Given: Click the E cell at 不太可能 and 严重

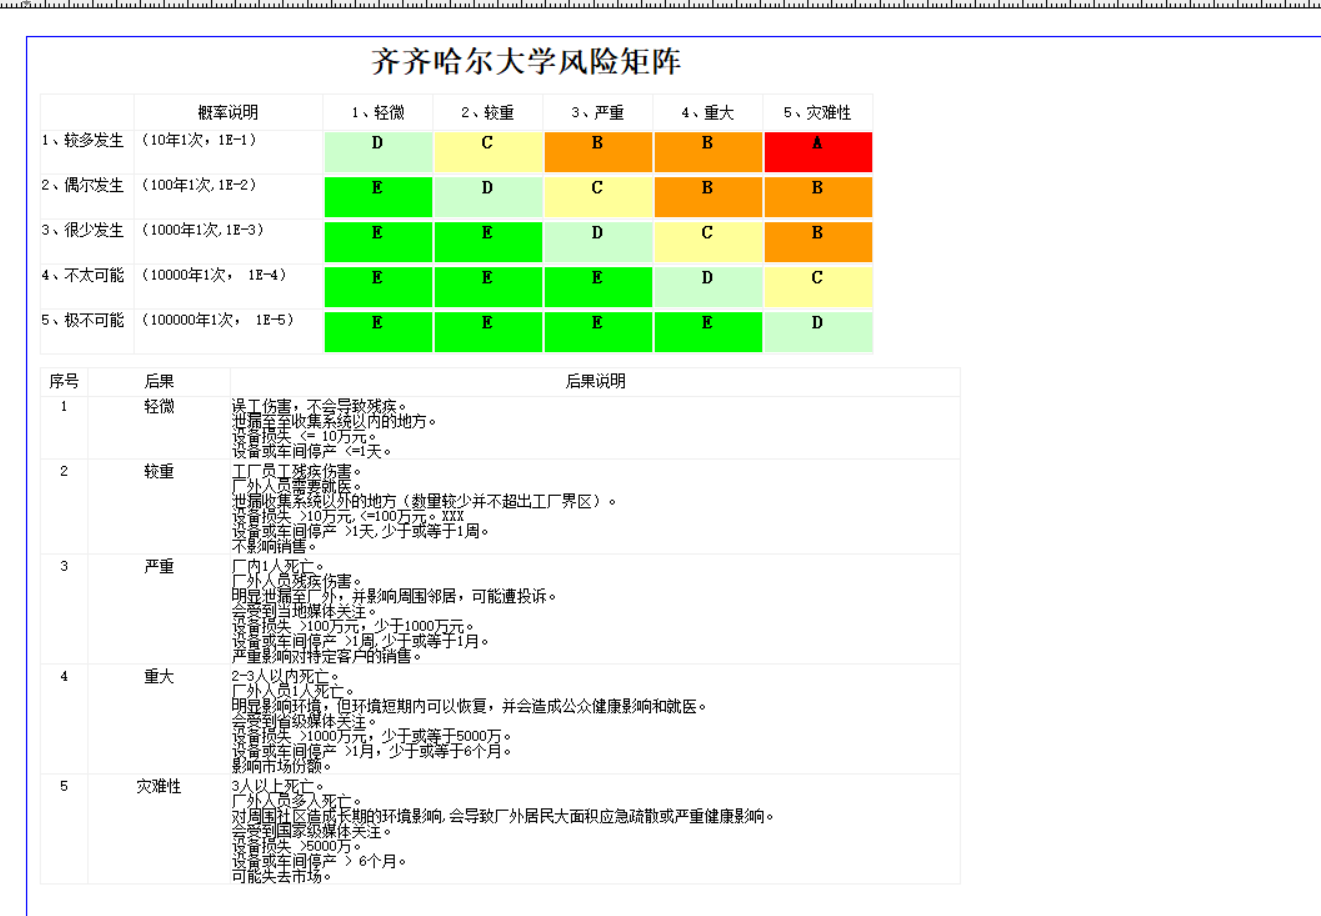Looking at the screenshot, I should (598, 287).
